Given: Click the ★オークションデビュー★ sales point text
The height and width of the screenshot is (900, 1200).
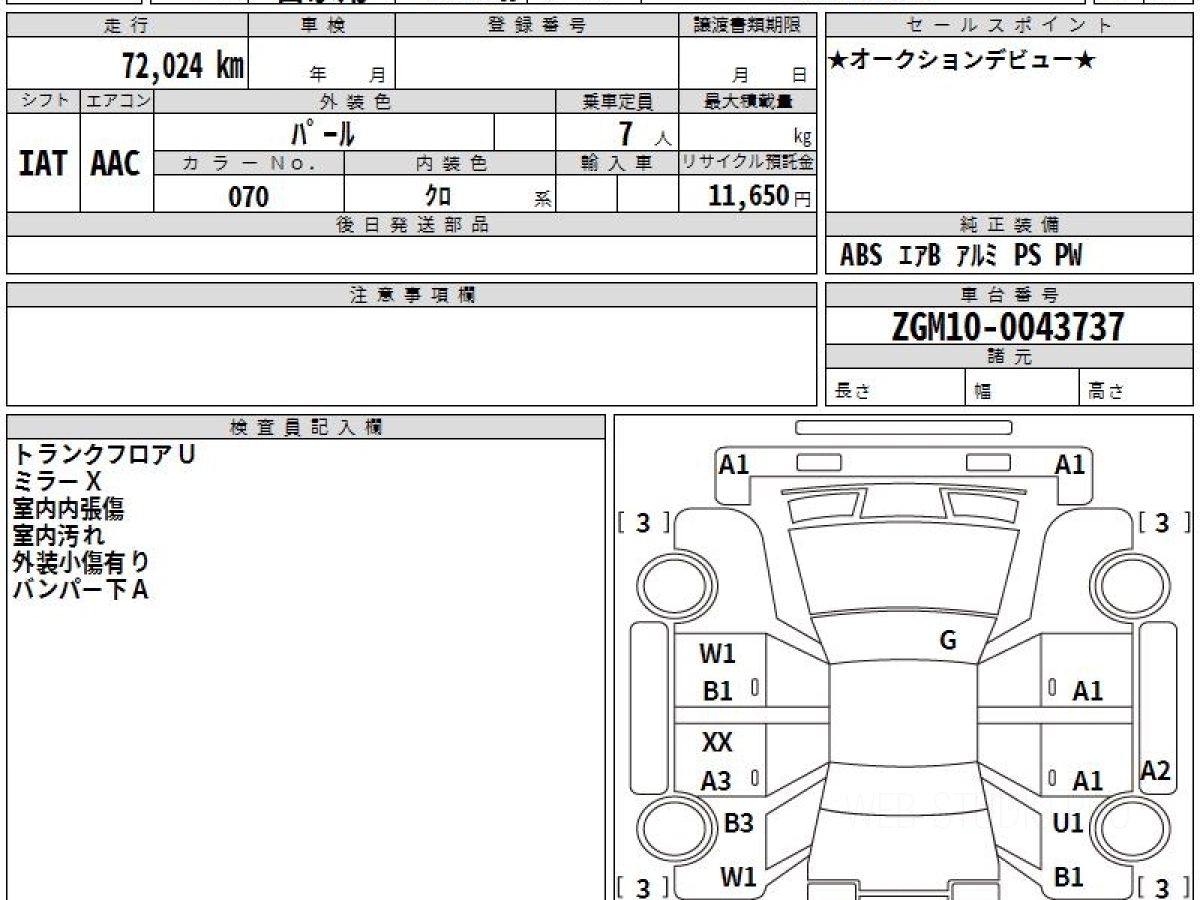Looking at the screenshot, I should (x=961, y=61).
